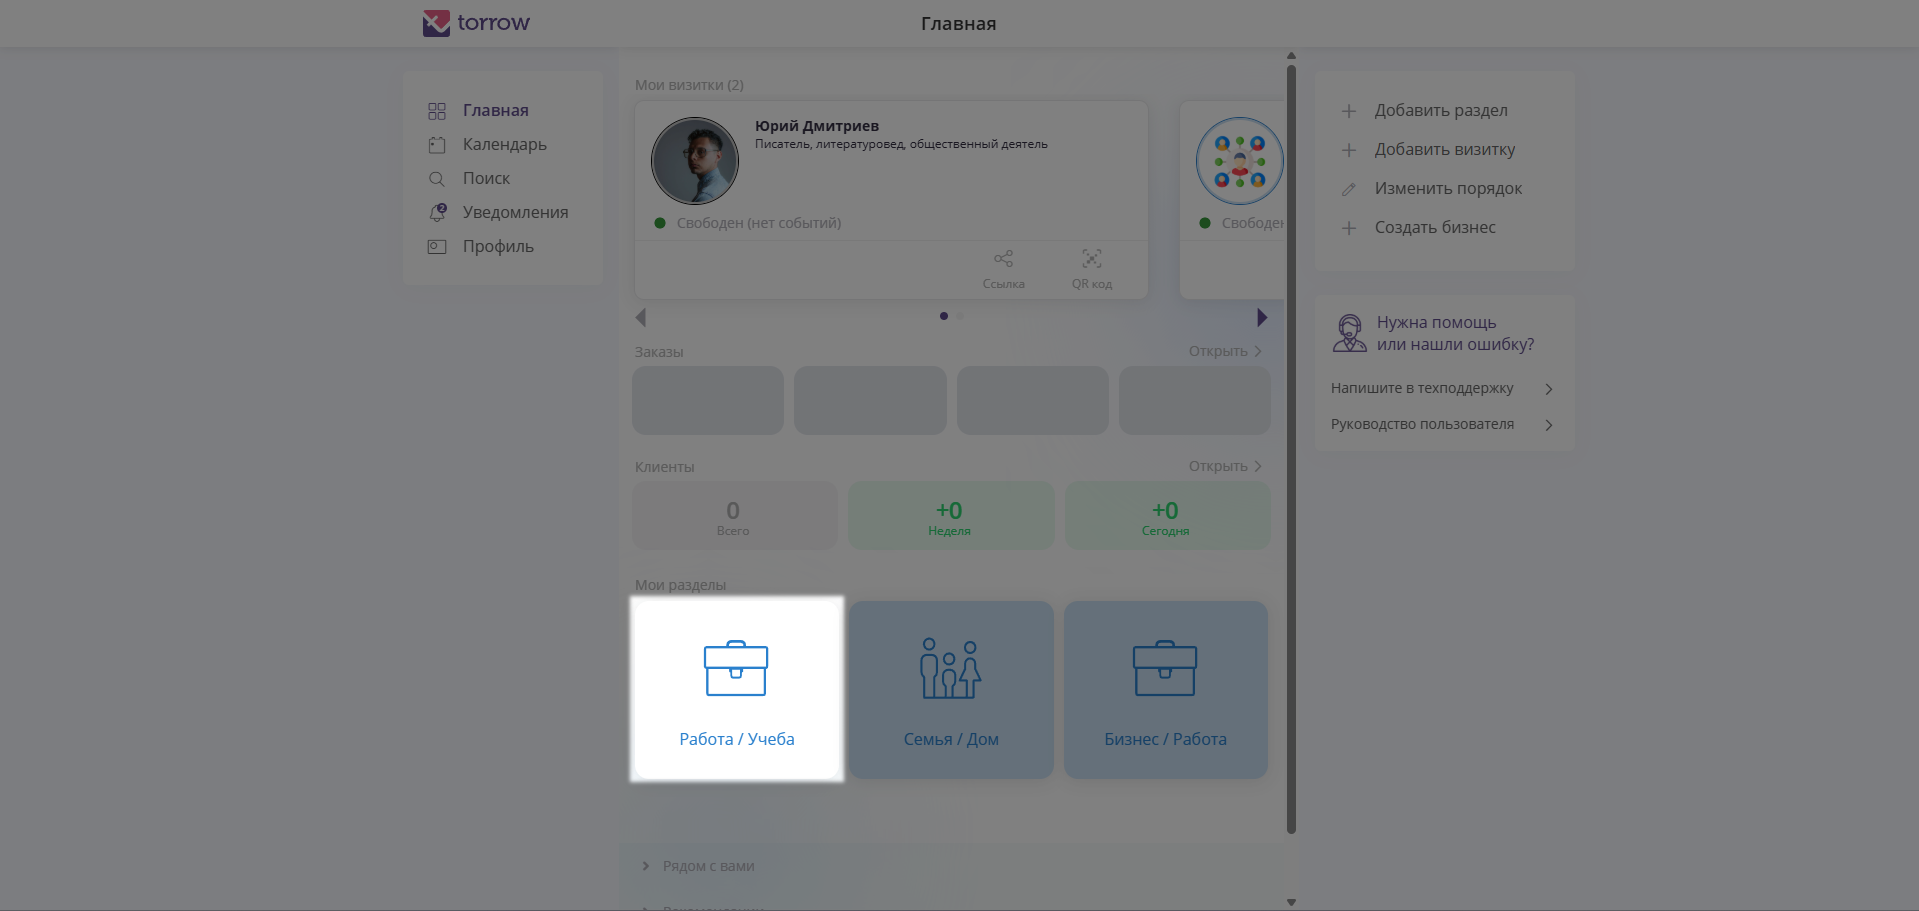Expand the Рядом с вами section
Viewport: 1919px width, 911px height.
pyautogui.click(x=708, y=866)
